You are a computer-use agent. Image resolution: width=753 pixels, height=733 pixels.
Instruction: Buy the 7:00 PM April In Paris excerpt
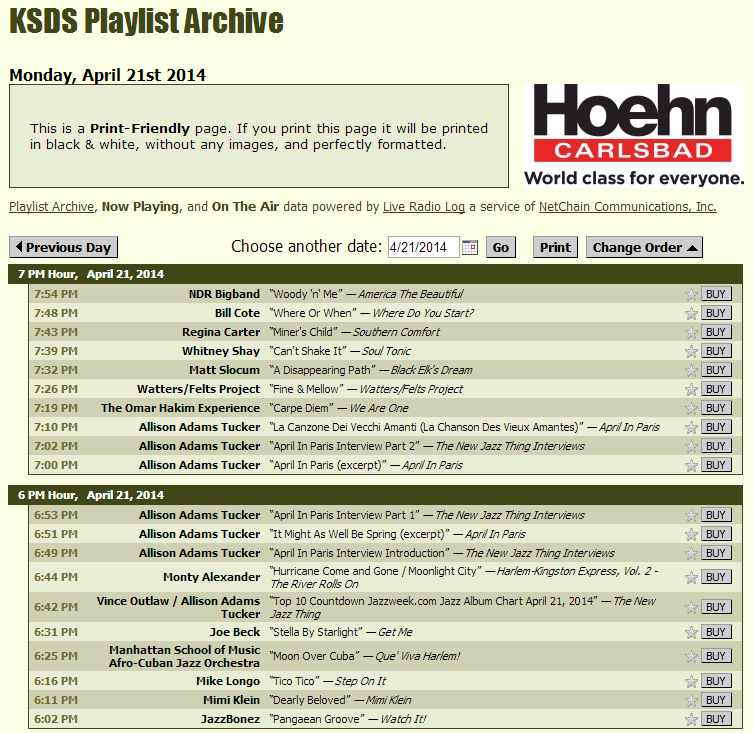[716, 465]
